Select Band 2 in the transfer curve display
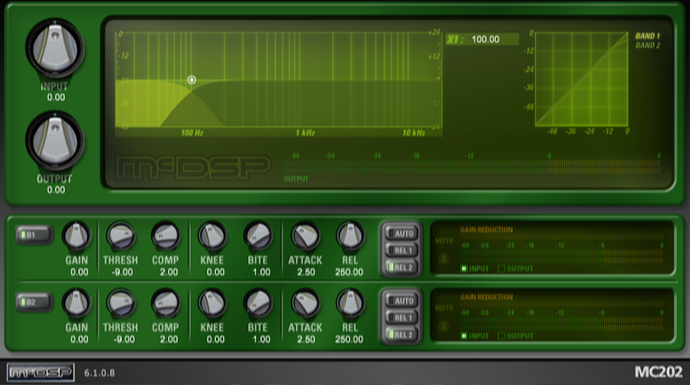The width and height of the screenshot is (690, 385). pos(647,45)
